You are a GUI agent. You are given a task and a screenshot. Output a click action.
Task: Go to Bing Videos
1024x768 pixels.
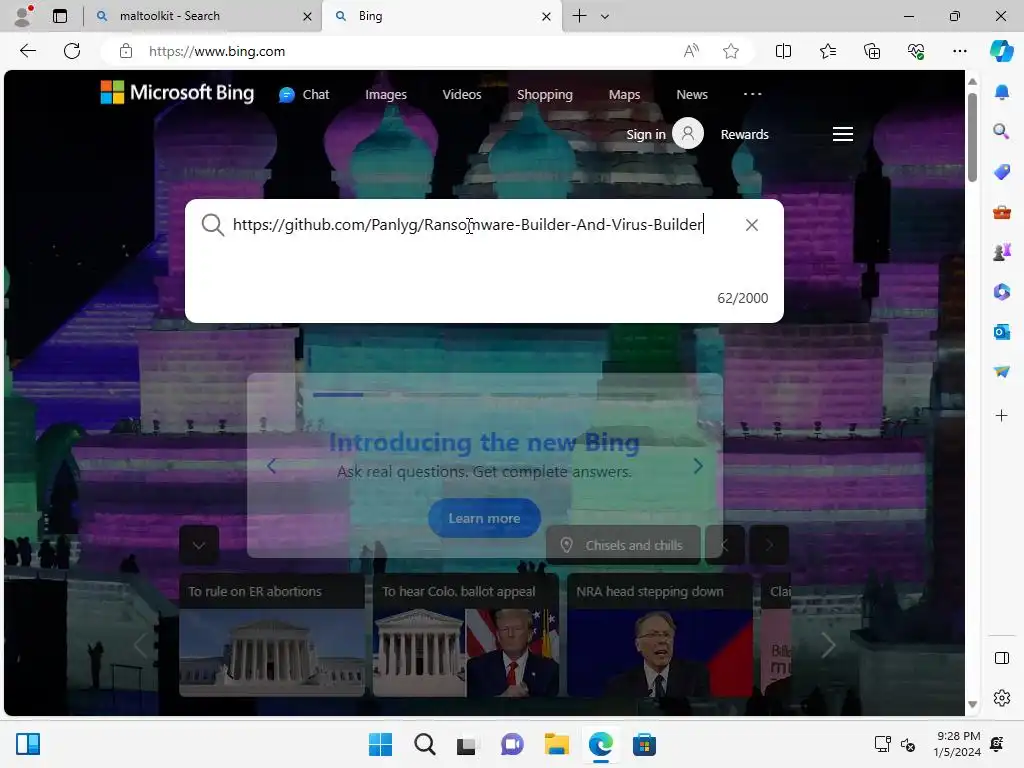point(462,95)
